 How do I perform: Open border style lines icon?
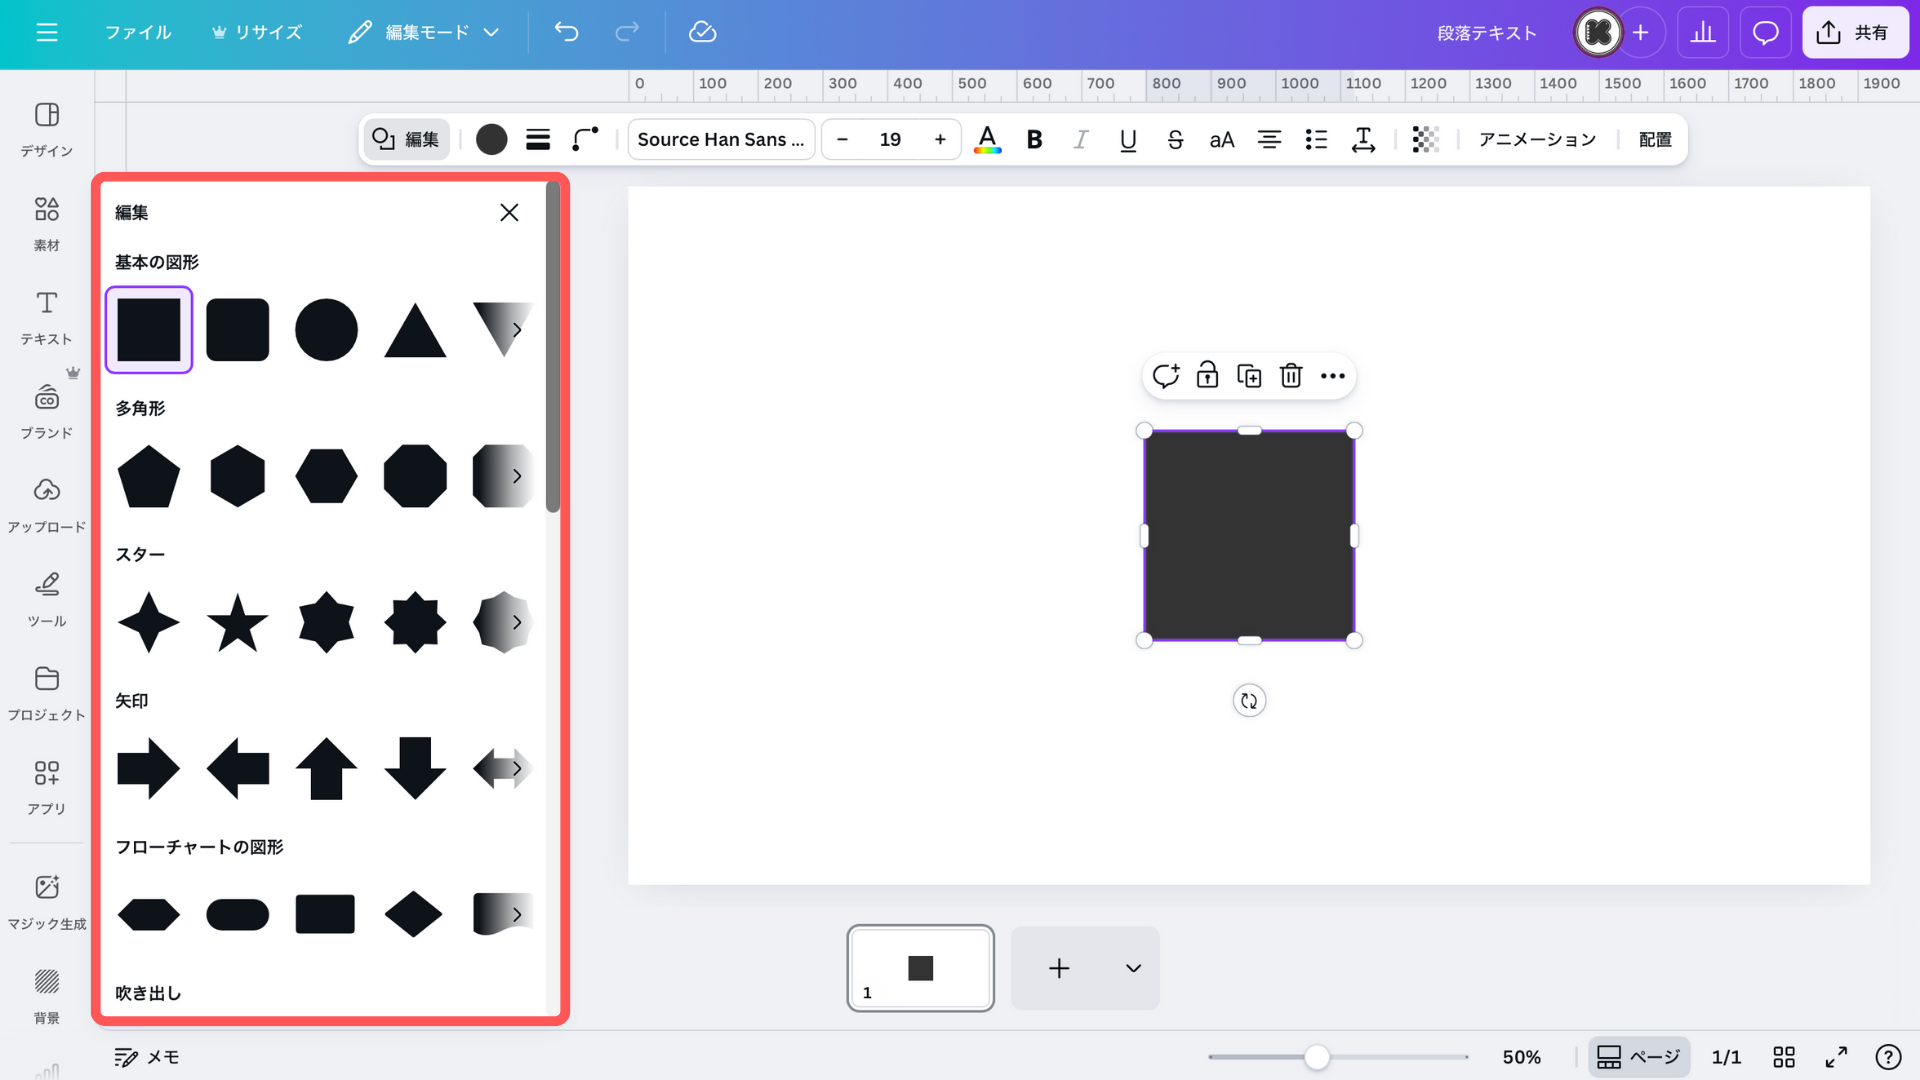[x=538, y=140]
